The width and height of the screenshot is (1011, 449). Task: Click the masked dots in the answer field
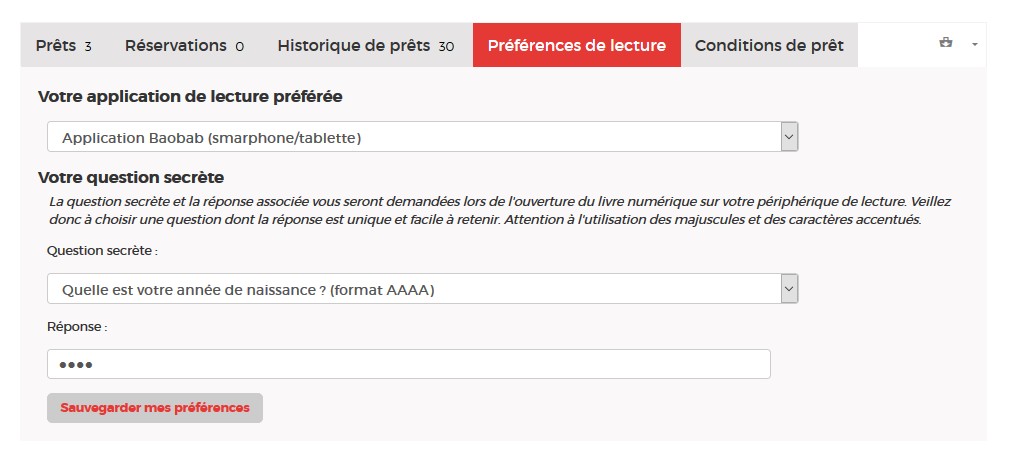(76, 365)
